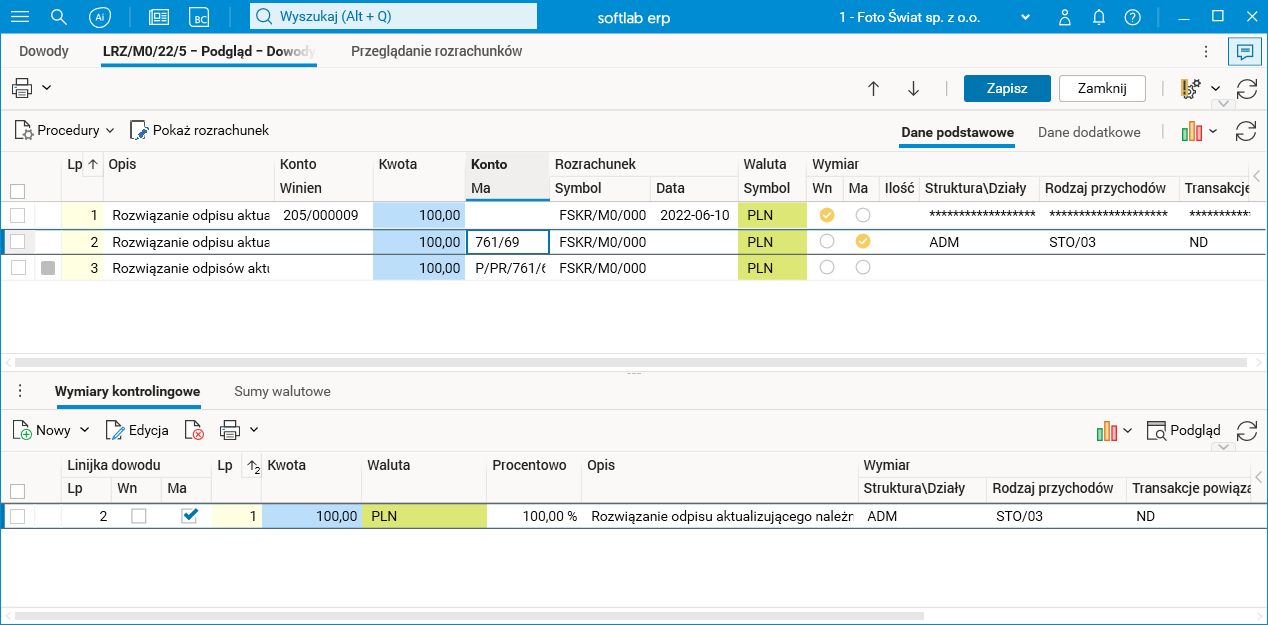Click the delete record icon in lower toolbar
This screenshot has width=1268, height=625.
pos(194,430)
